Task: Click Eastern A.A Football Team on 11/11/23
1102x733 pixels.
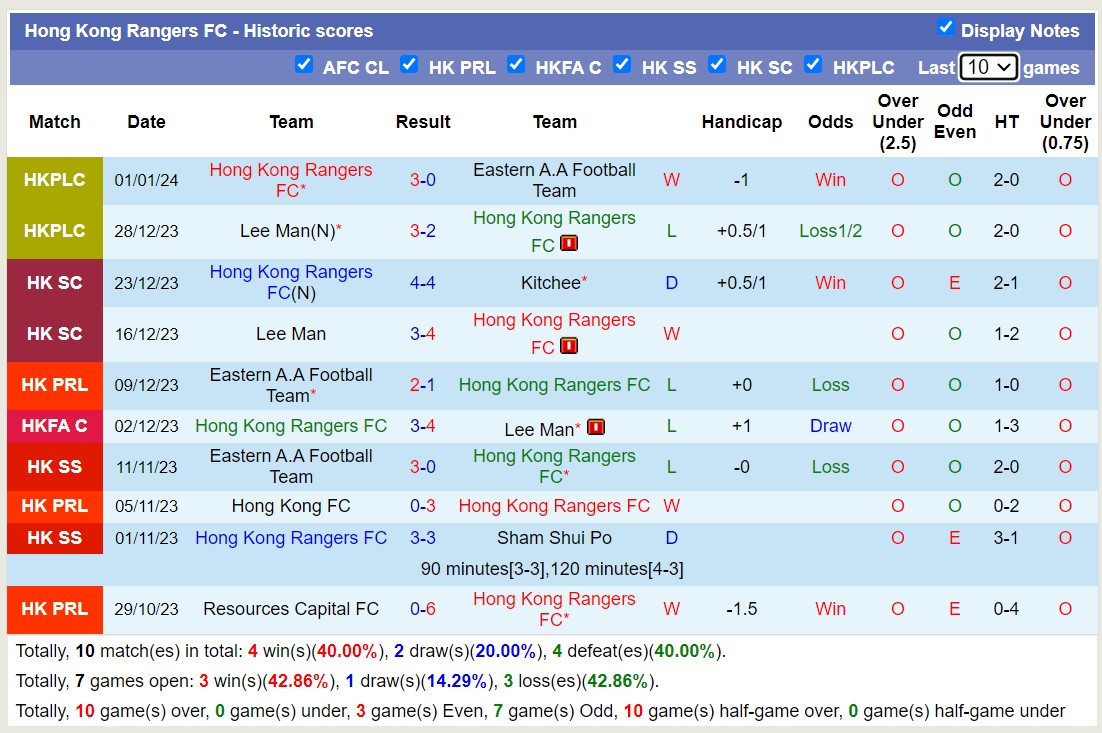Action: click(x=290, y=467)
